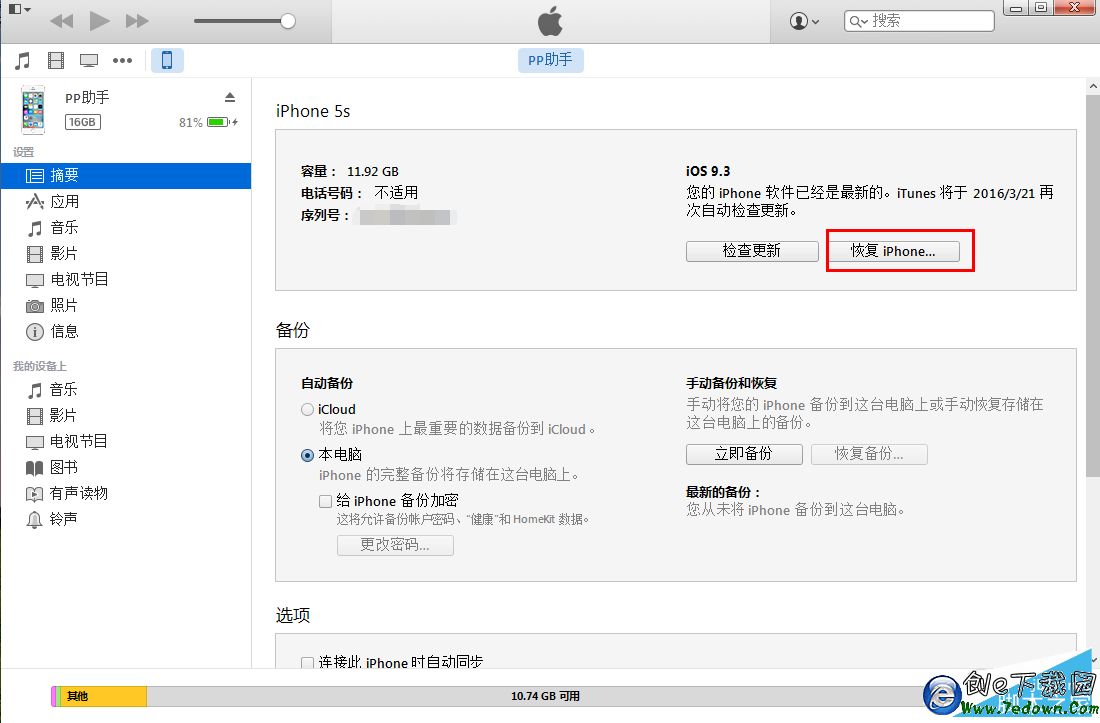
Task: Open the more libraries ellipsis menu
Action: click(122, 60)
